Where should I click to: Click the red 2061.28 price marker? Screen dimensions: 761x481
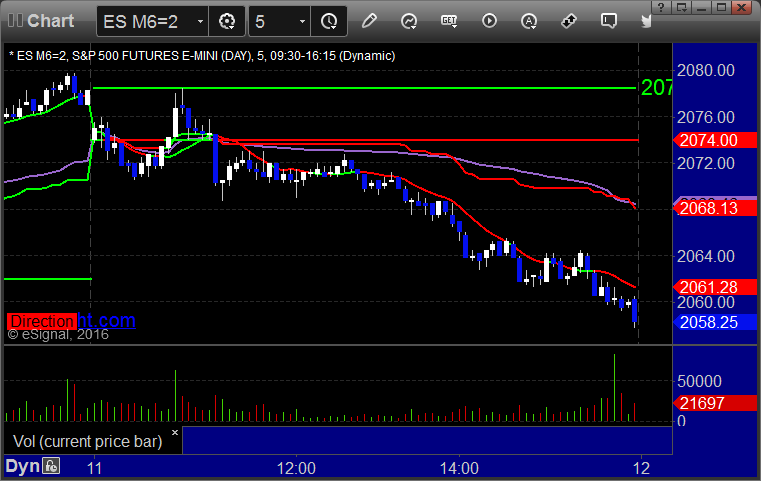click(x=715, y=287)
